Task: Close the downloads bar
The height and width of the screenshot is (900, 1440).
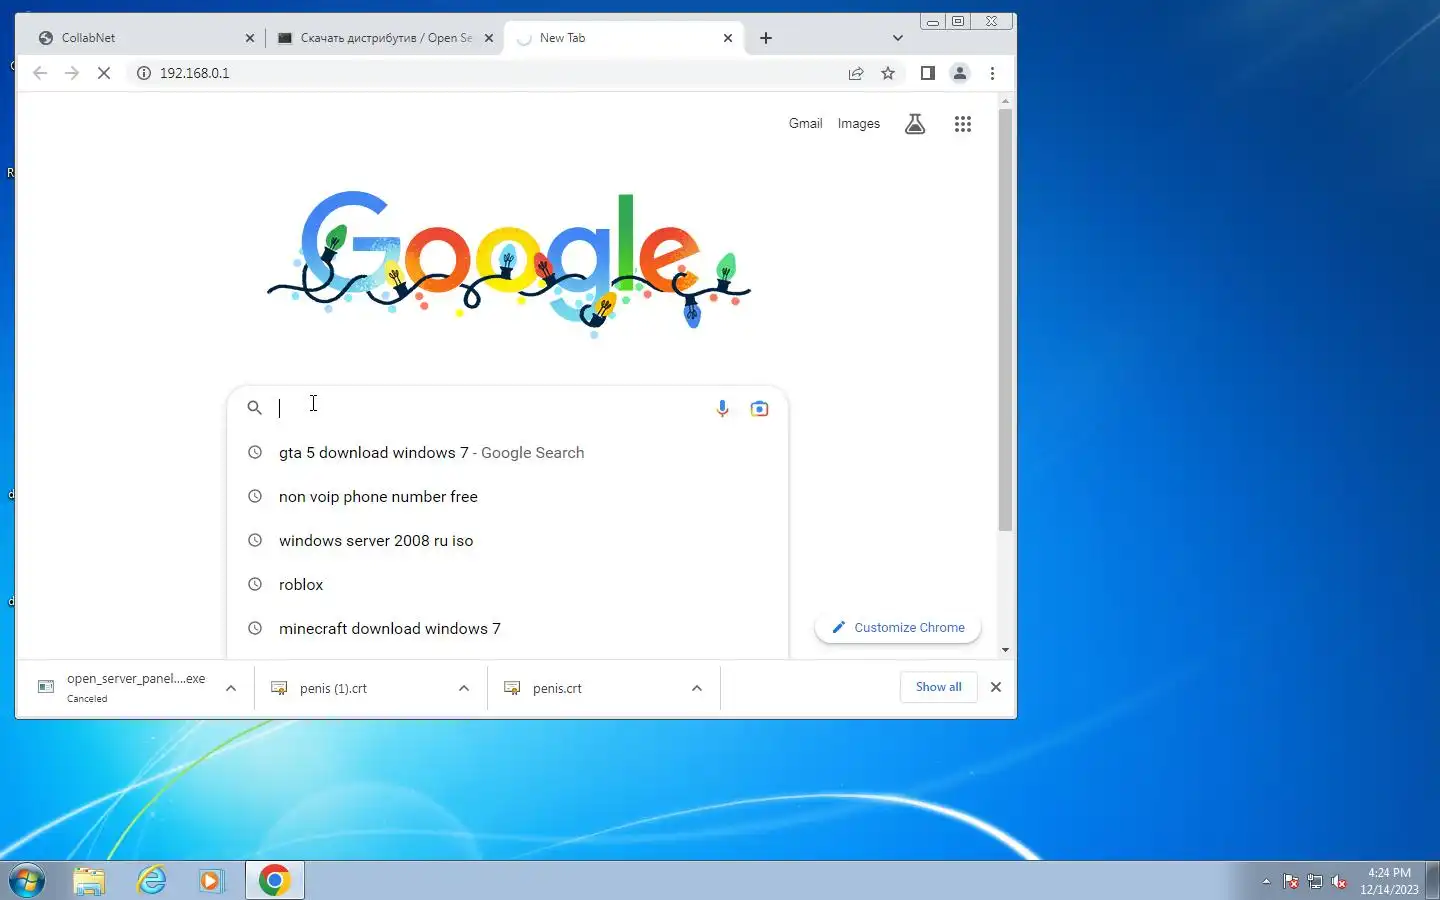Action: click(x=996, y=687)
